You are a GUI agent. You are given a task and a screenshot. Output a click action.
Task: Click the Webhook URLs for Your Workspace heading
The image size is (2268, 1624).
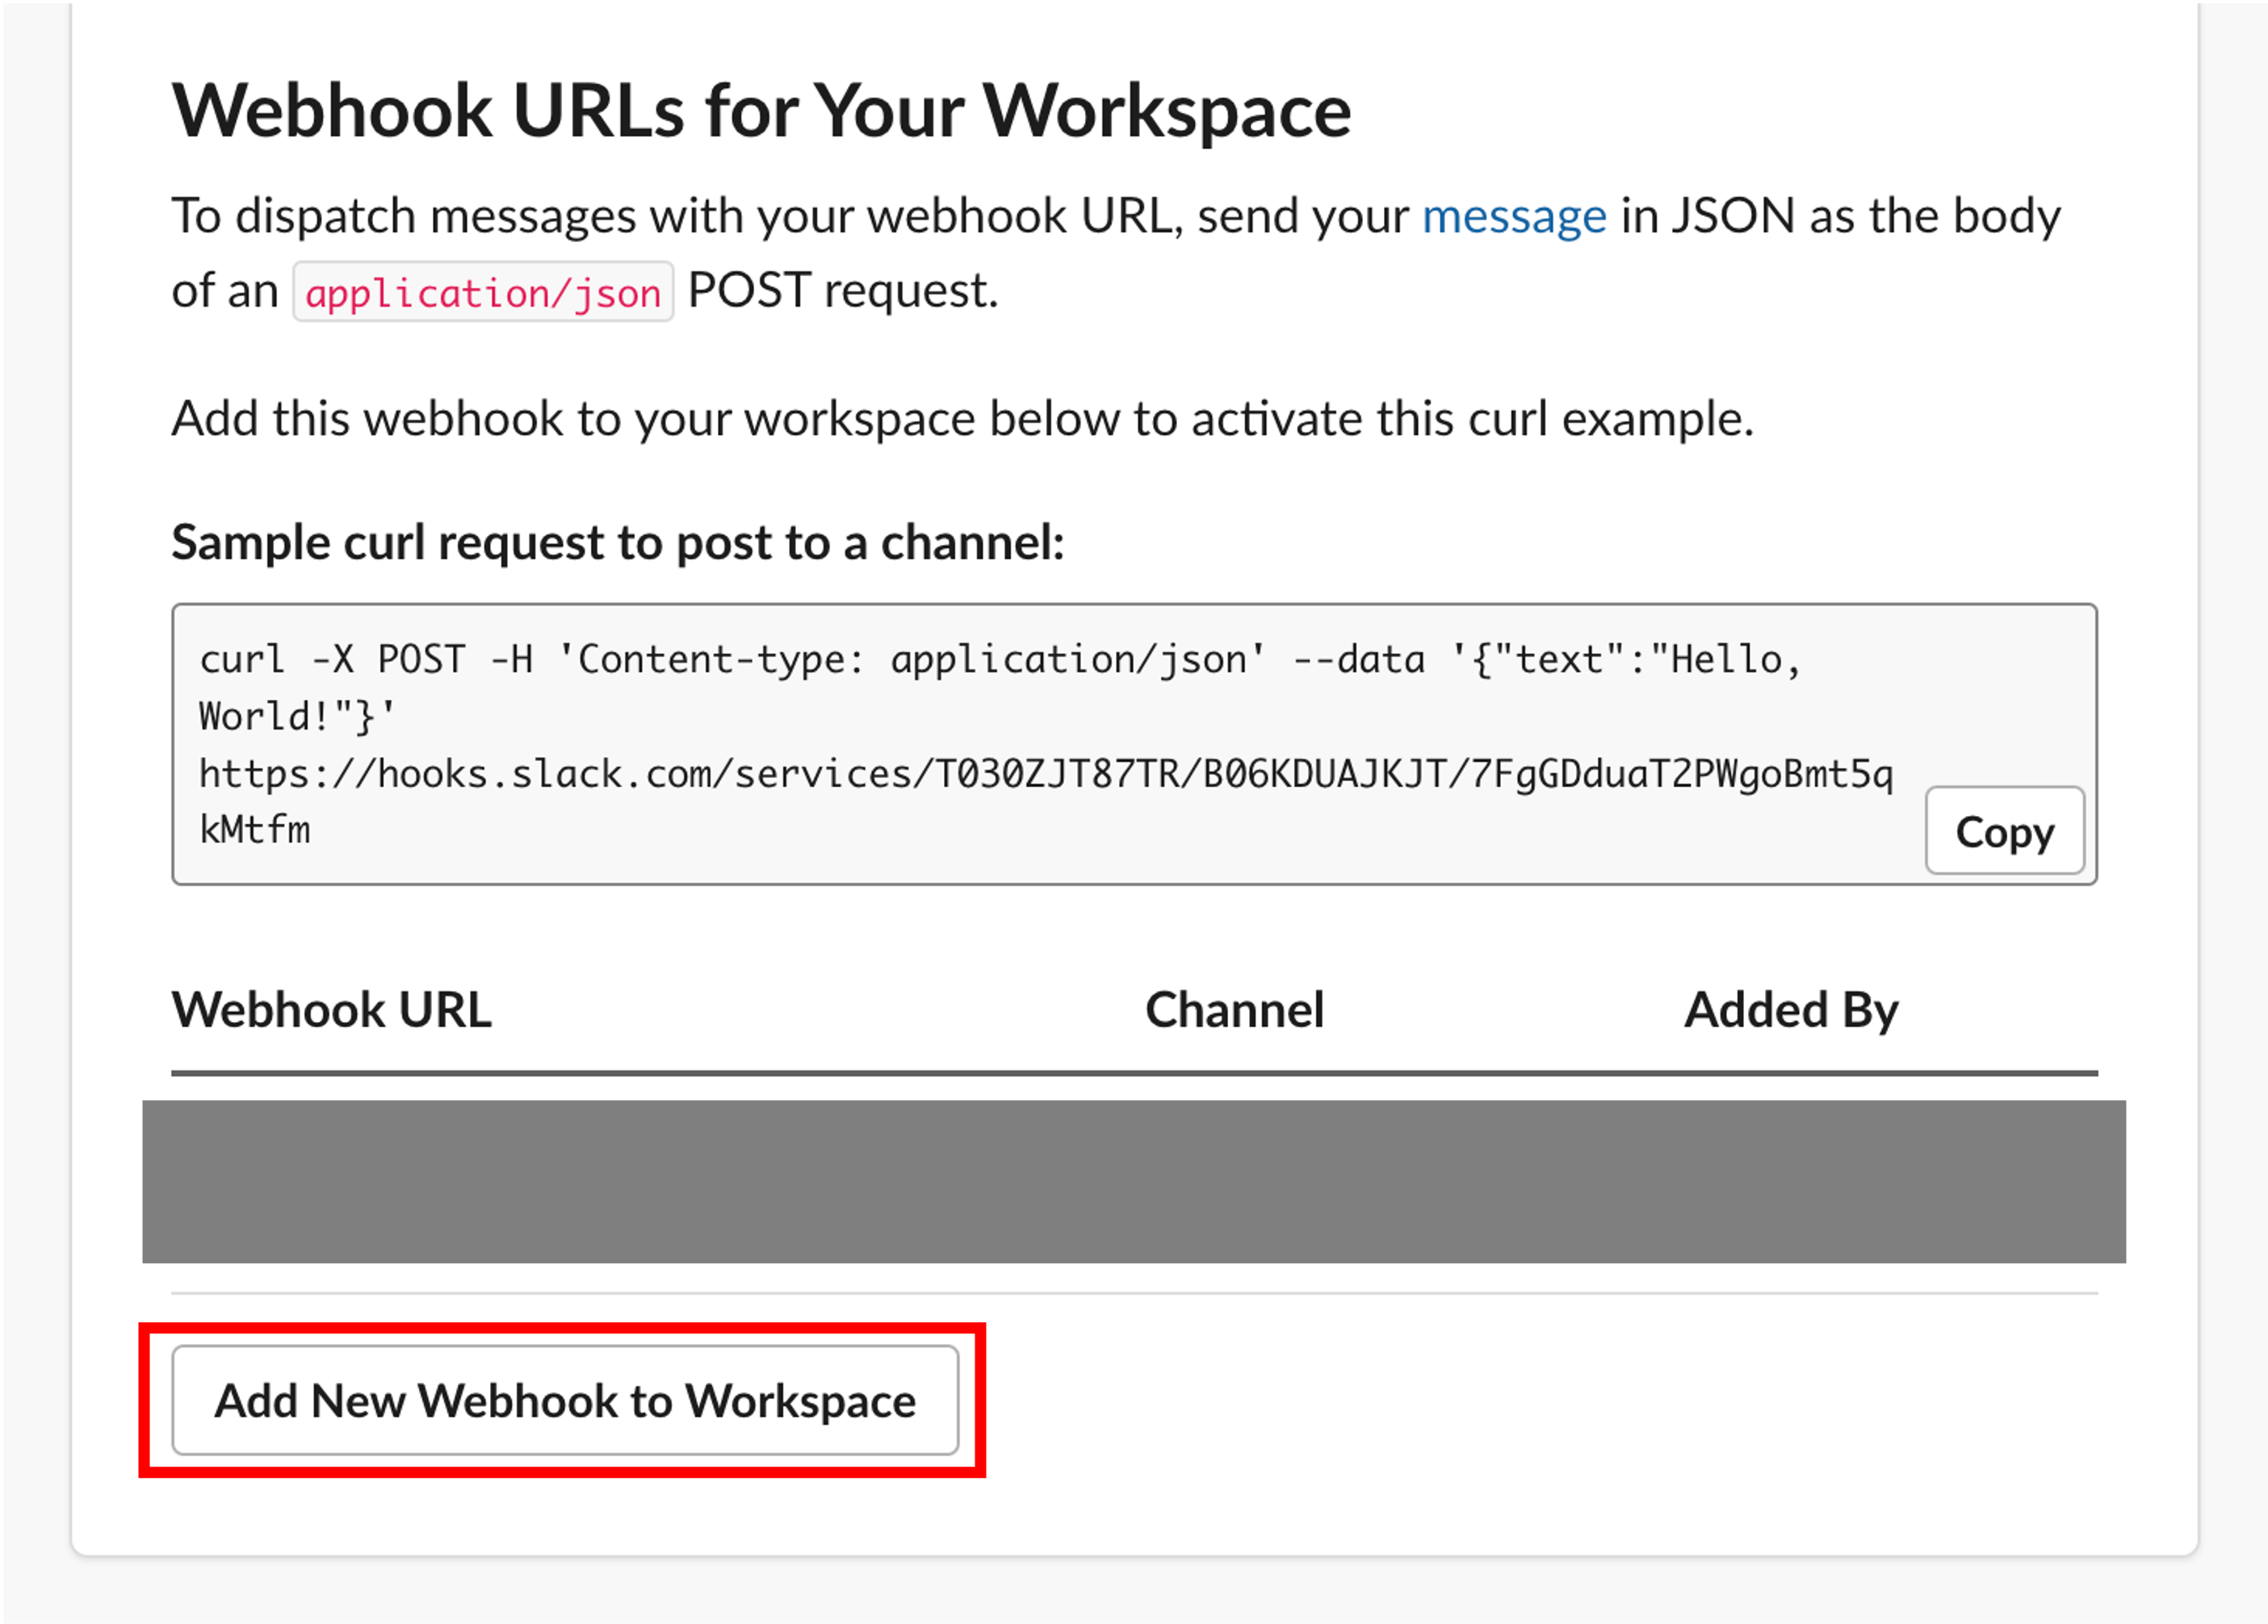click(761, 111)
